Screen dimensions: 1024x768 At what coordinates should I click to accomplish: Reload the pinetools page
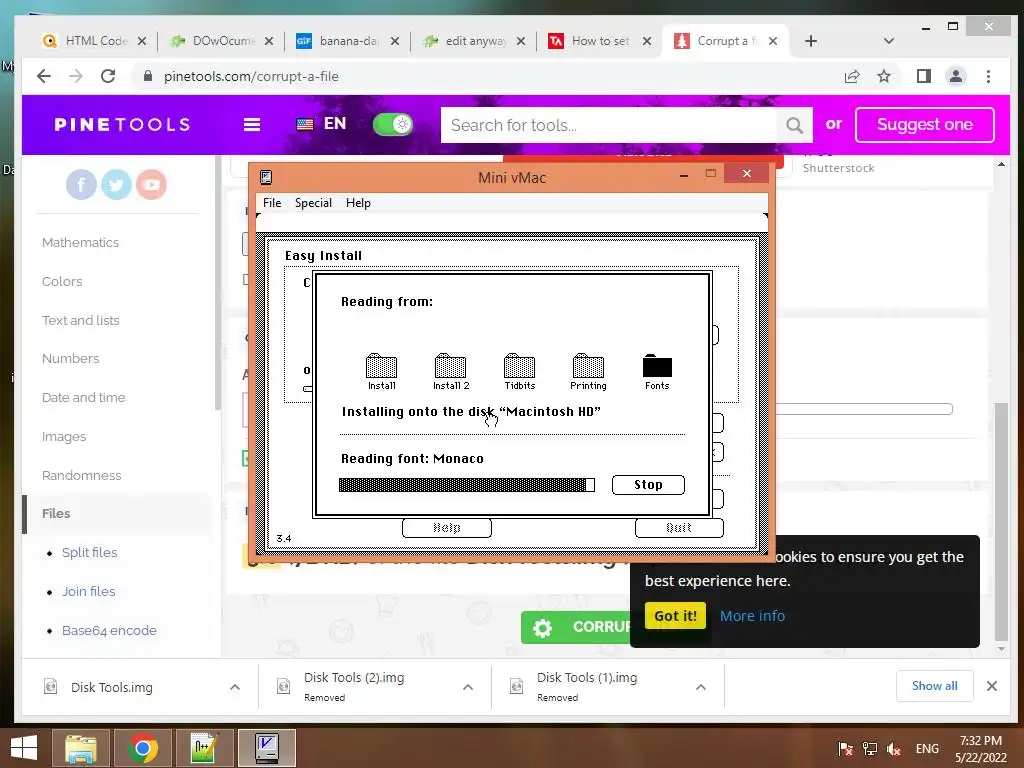pyautogui.click(x=108, y=76)
